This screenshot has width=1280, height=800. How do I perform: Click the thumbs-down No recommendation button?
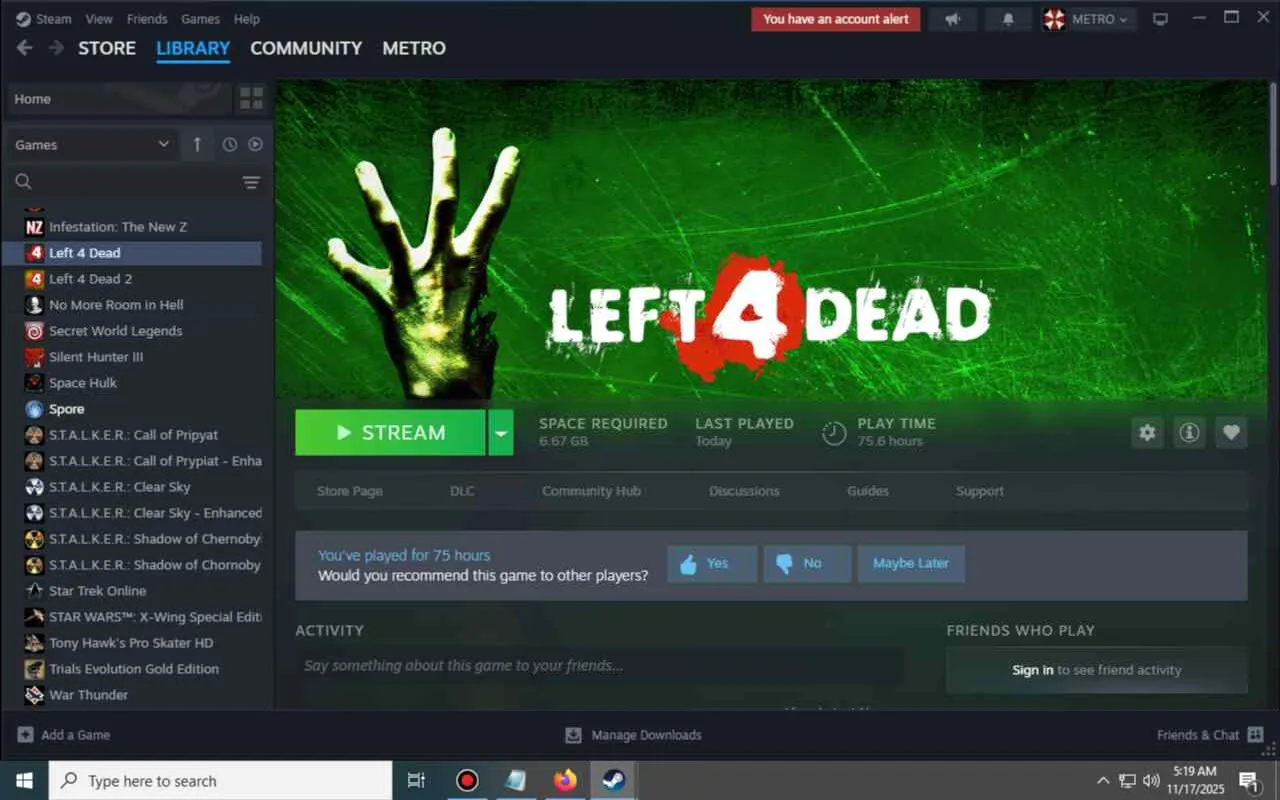click(807, 564)
